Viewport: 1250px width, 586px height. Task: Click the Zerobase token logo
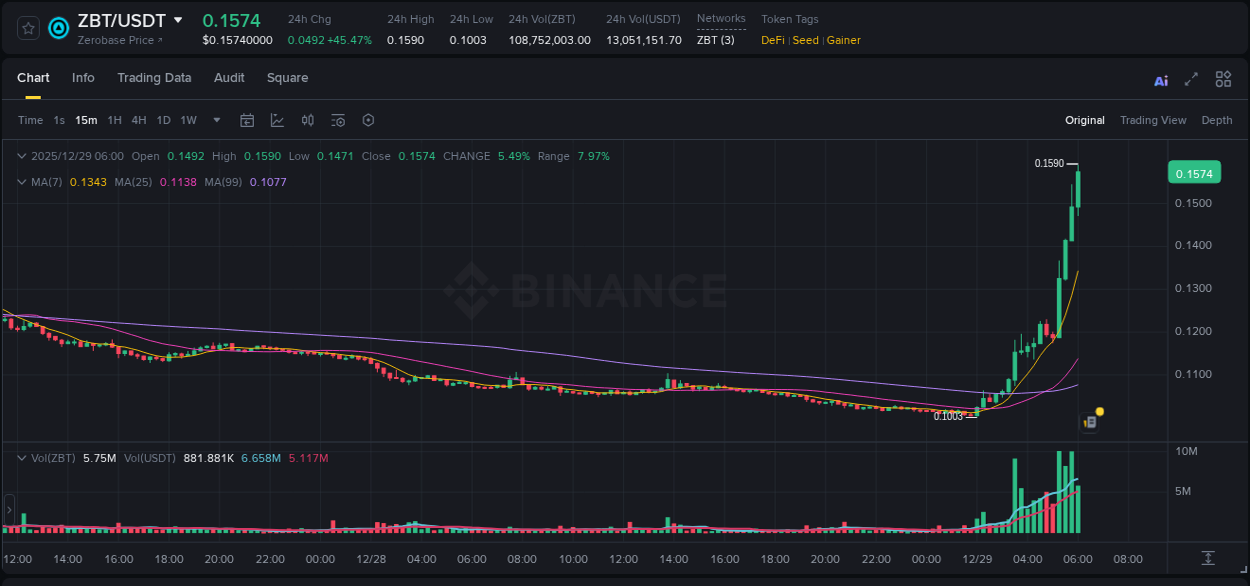pos(58,28)
